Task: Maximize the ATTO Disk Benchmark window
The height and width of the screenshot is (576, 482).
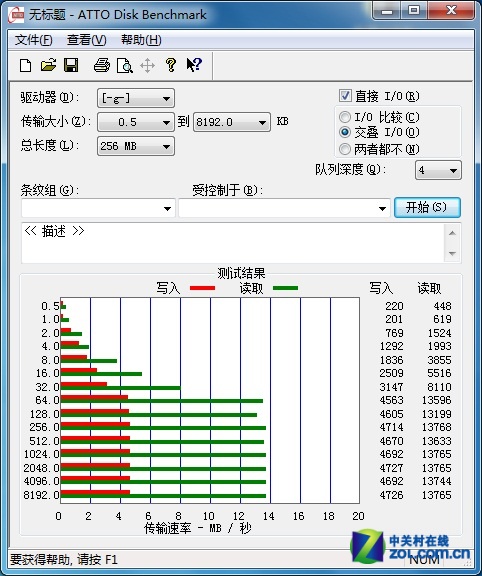Action: point(414,10)
